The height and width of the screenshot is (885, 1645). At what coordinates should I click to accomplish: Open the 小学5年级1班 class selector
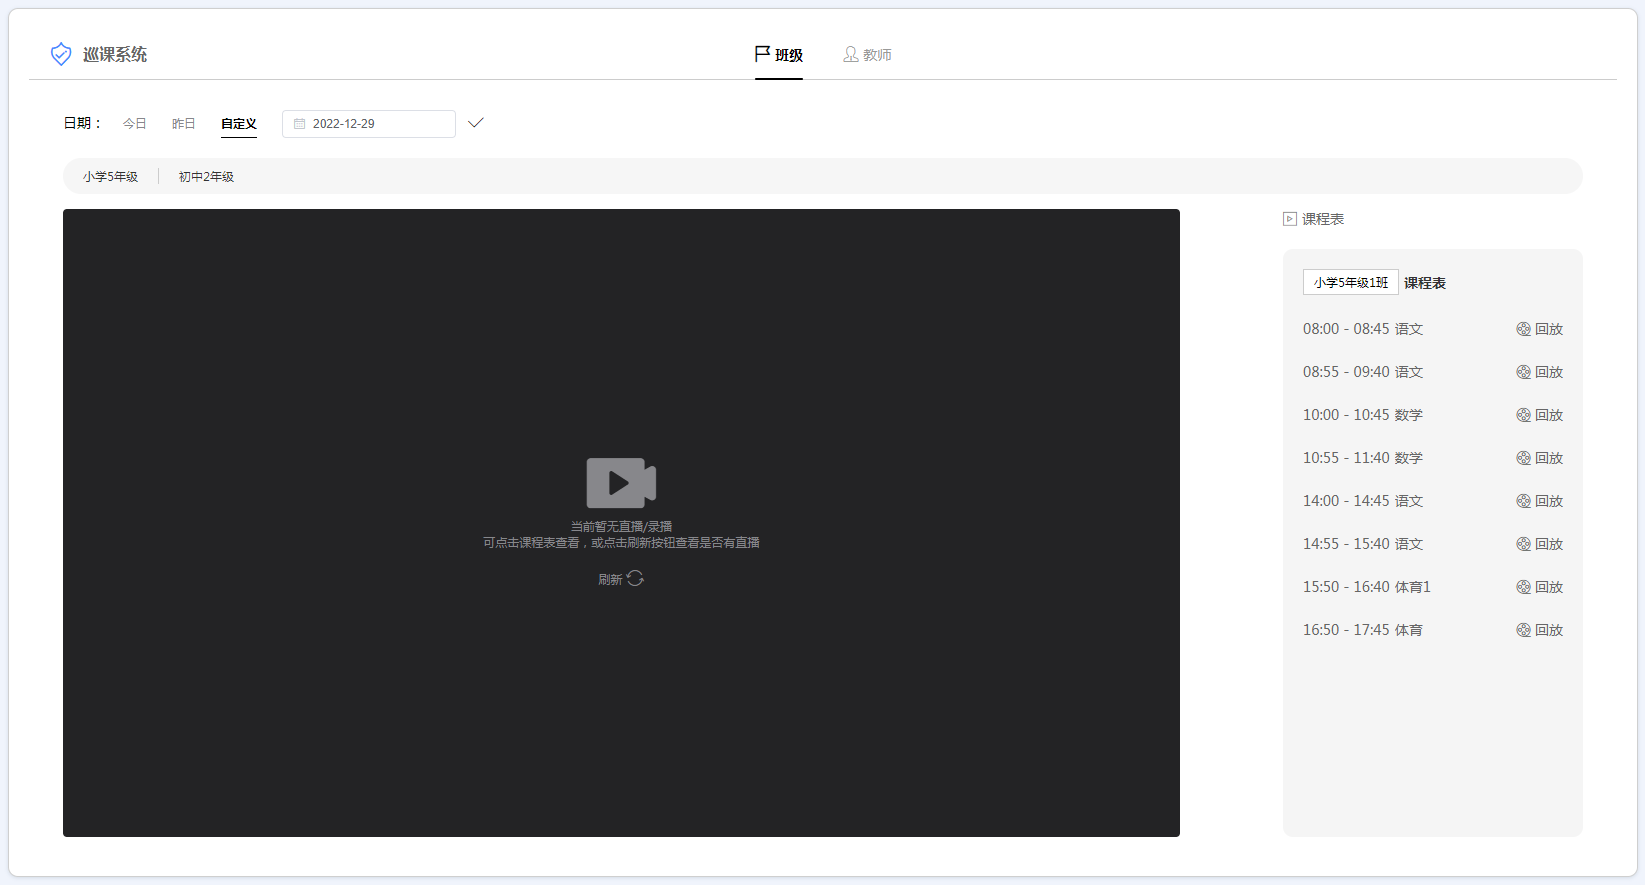tap(1350, 283)
